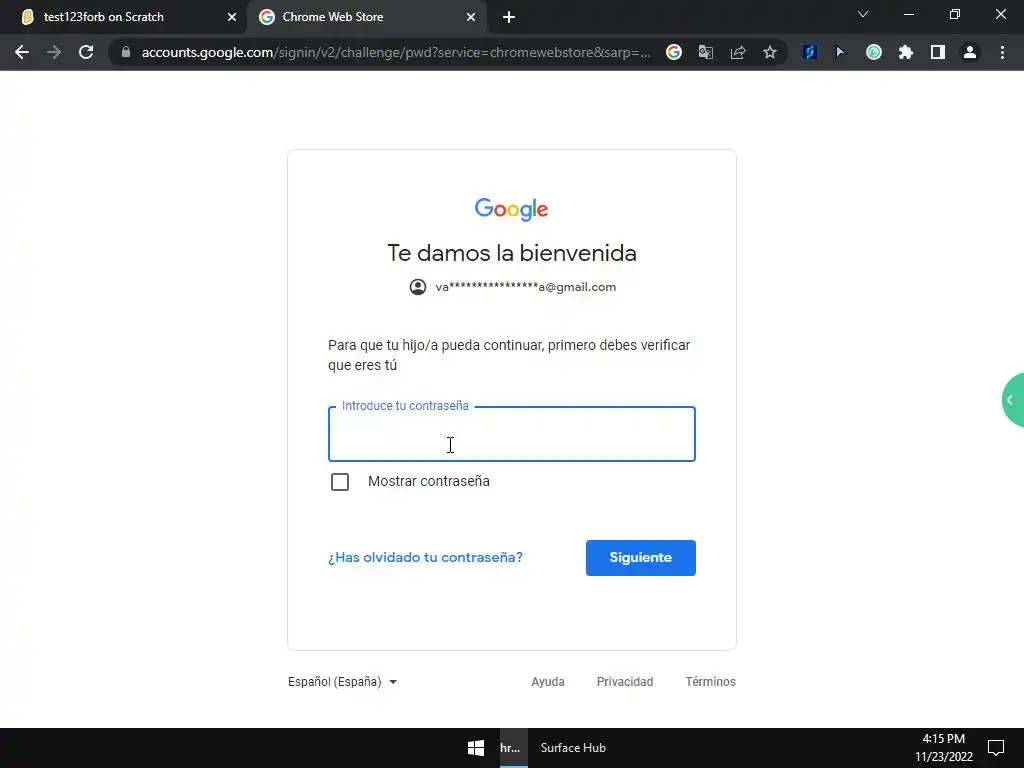The image size is (1024, 768).
Task: Open the Términos link
Action: [711, 682]
